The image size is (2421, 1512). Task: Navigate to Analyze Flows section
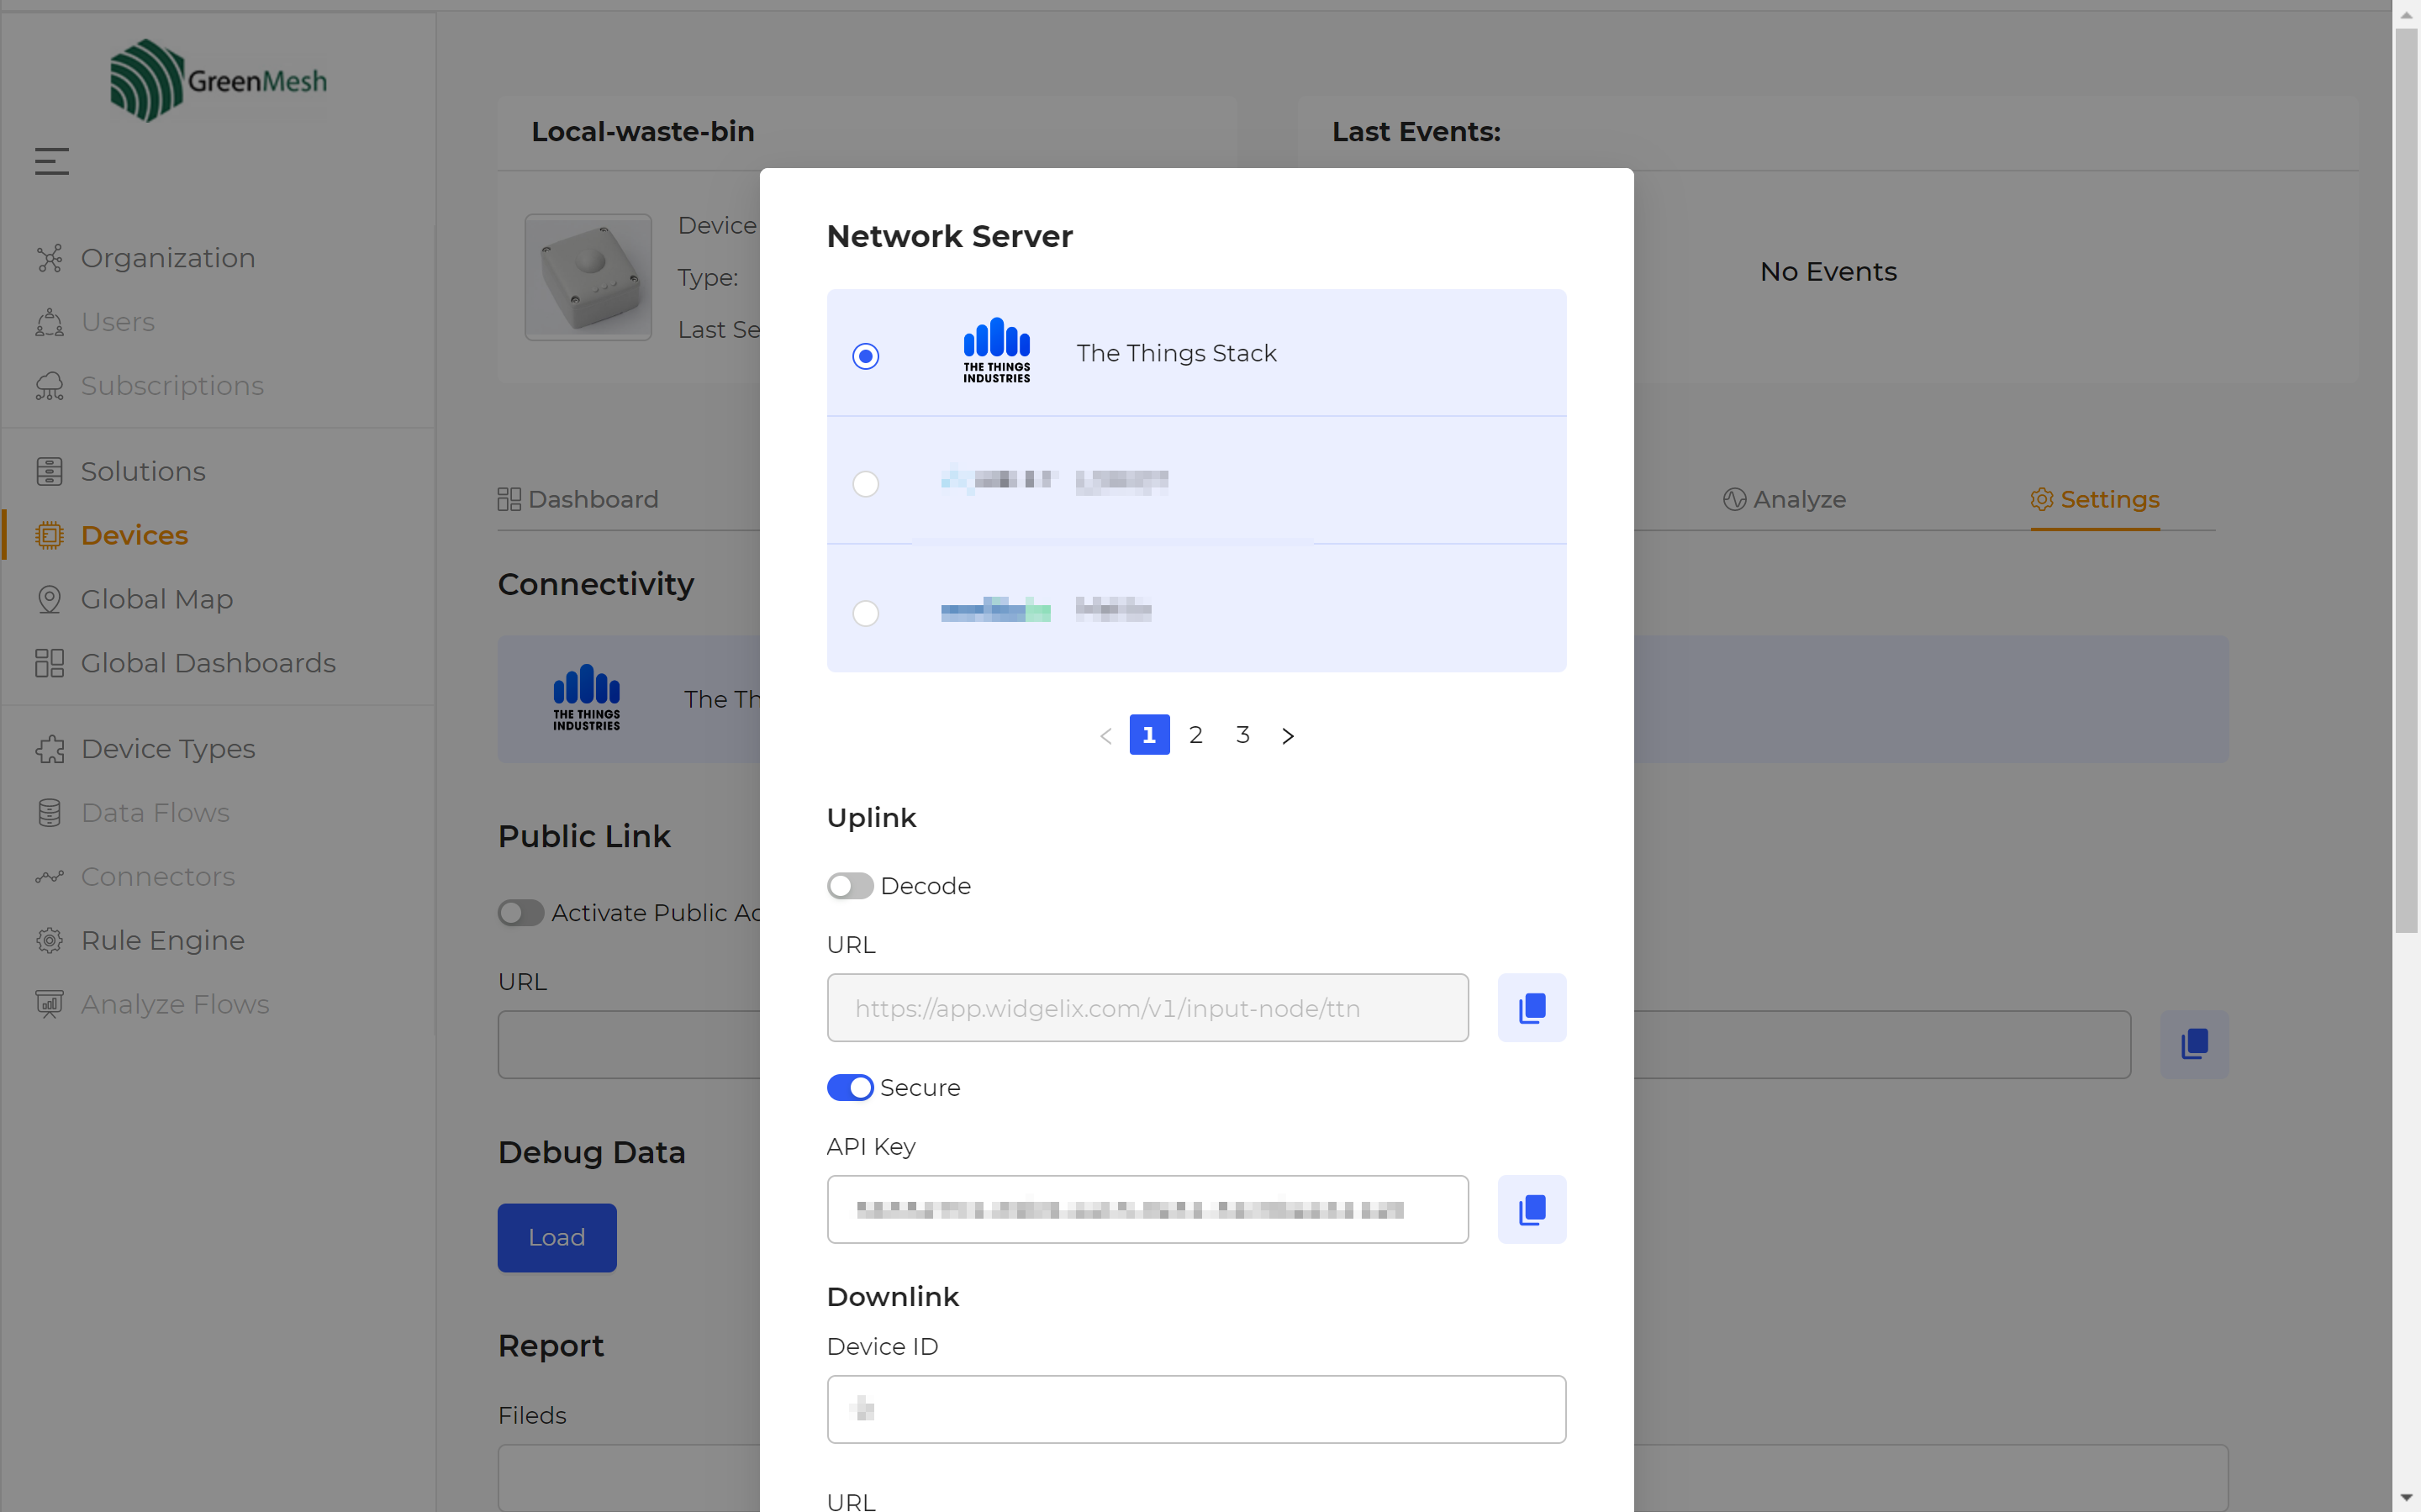click(x=176, y=1004)
